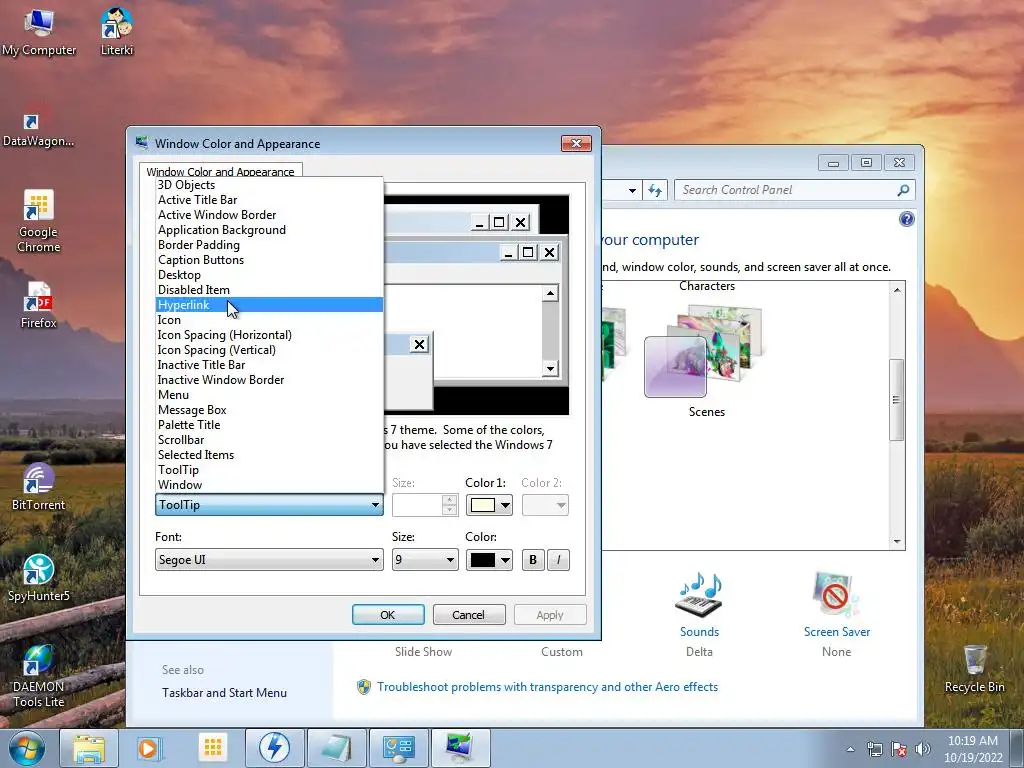
Task: Open Sounds icon in Personalization window
Action: coord(699,595)
